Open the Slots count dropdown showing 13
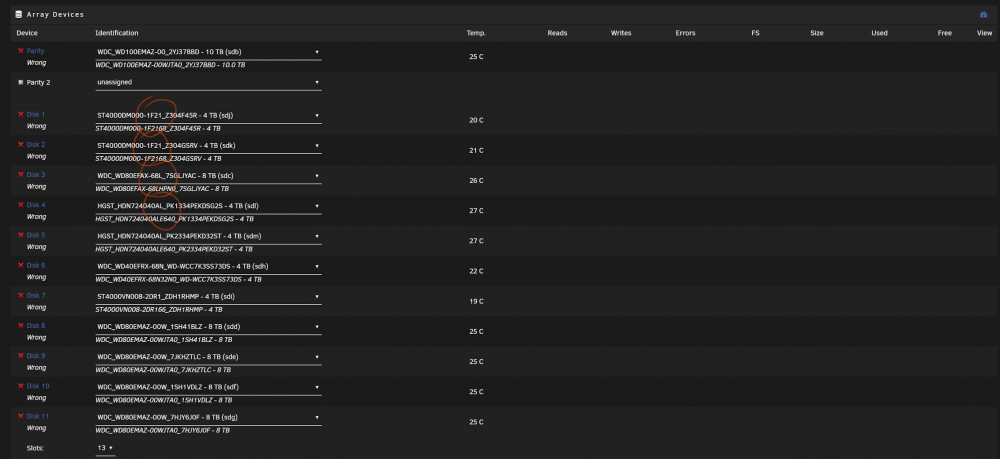 pos(105,448)
